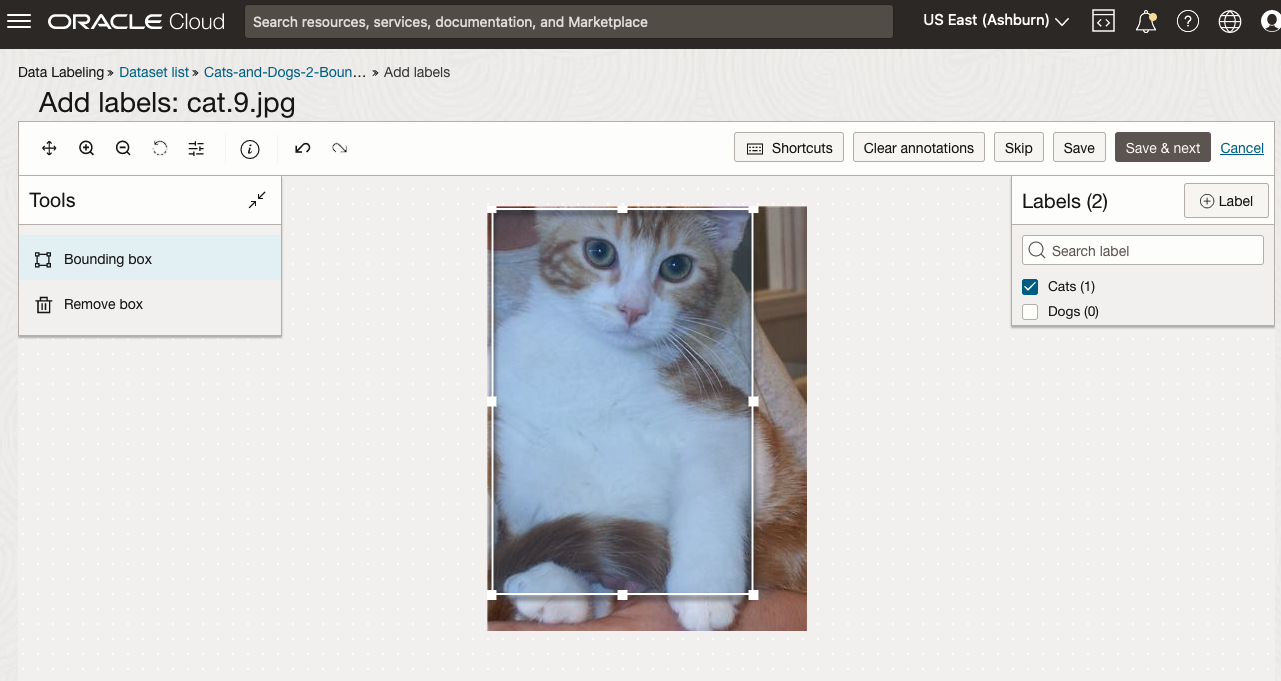The width and height of the screenshot is (1281, 681).
Task: Uncheck the Cats label checkbox
Action: pyautogui.click(x=1030, y=287)
